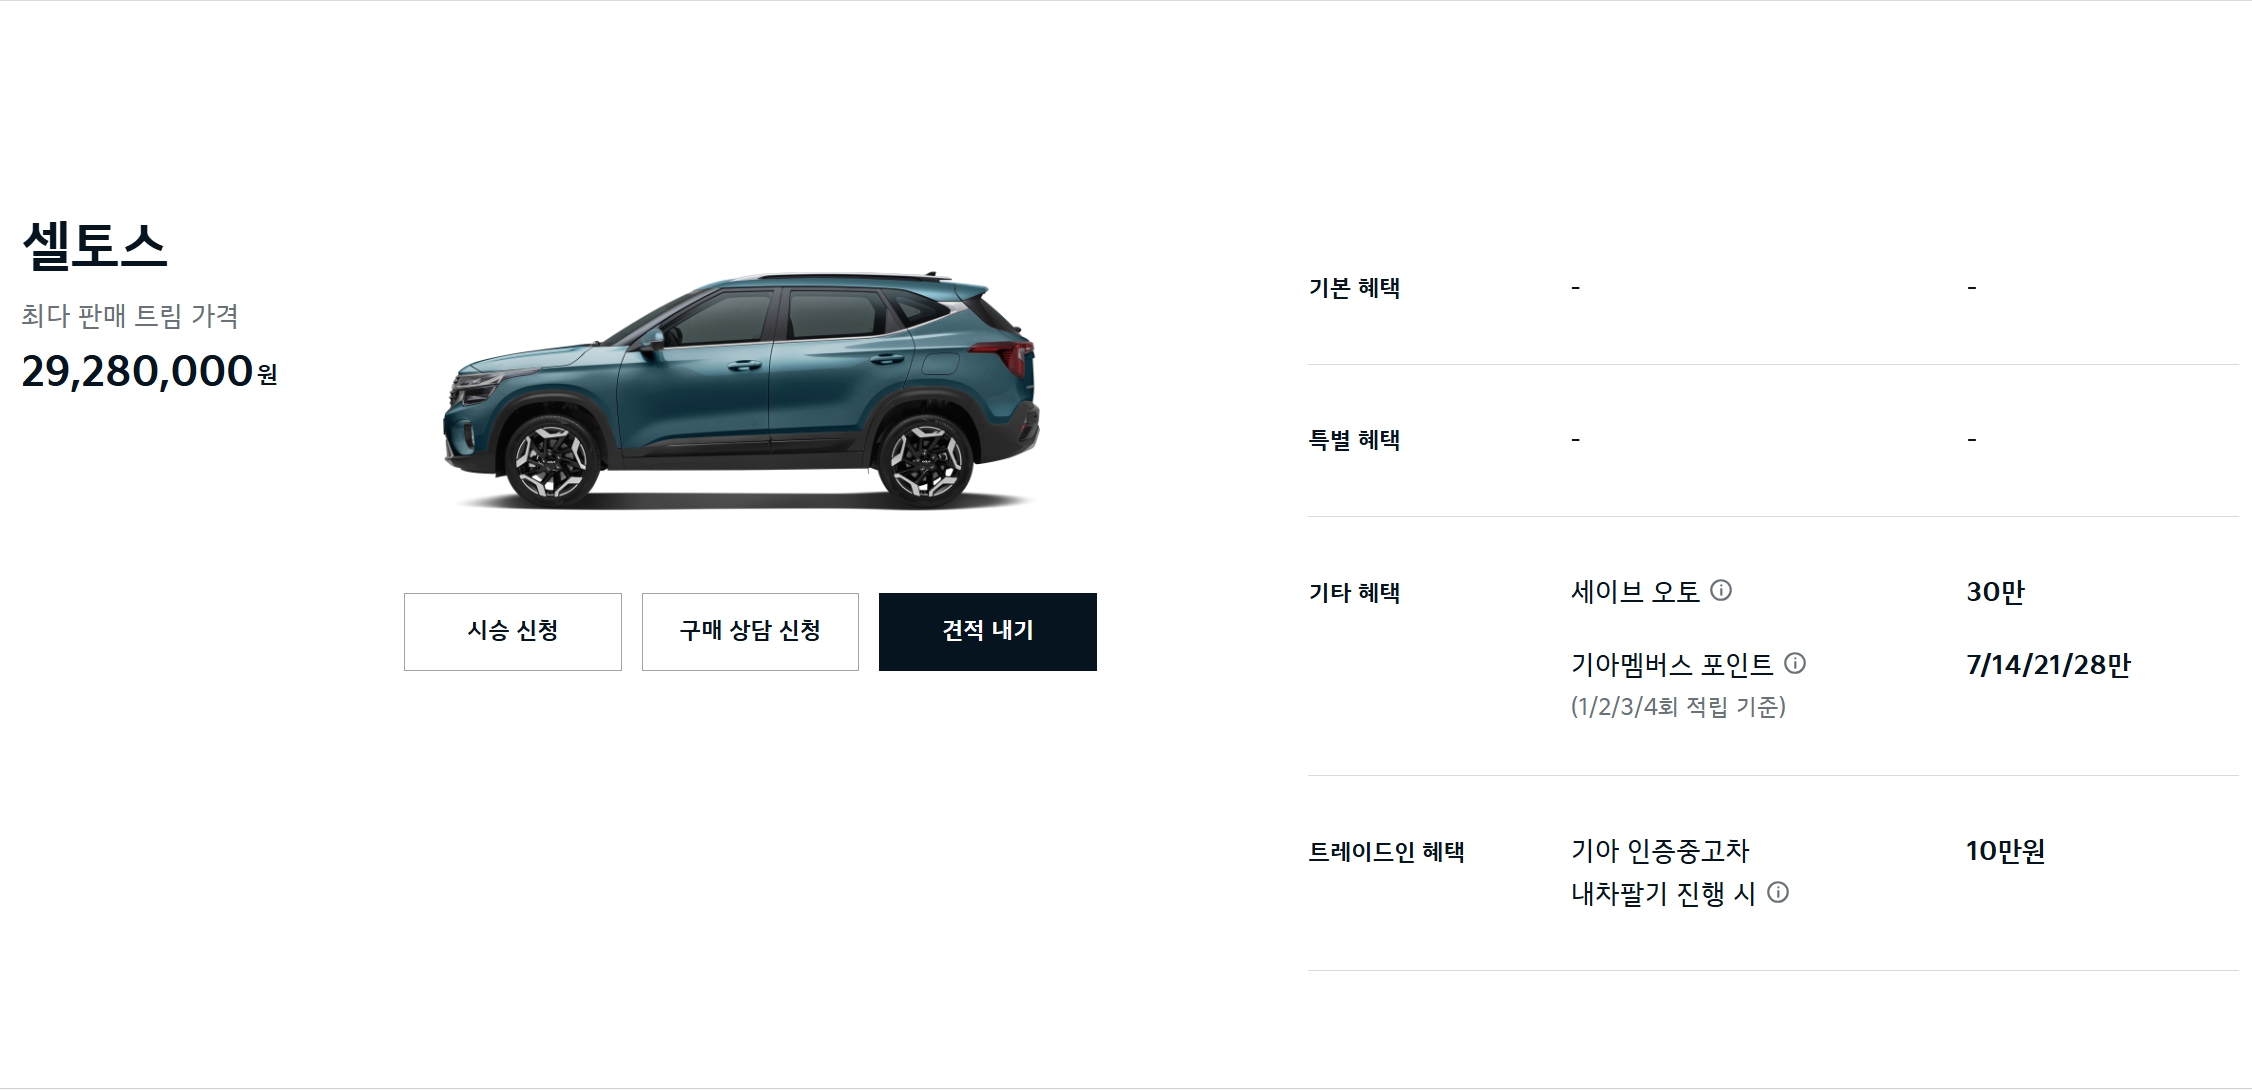Click the 최다 판매 트림 가격 label

(130, 316)
